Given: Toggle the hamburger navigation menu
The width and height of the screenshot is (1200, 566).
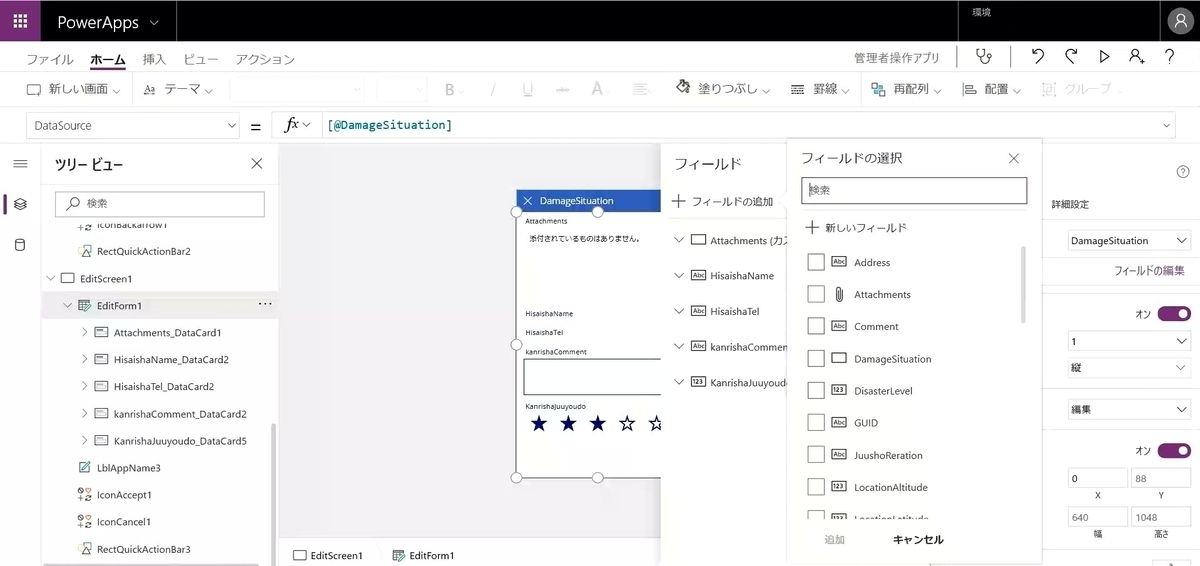Looking at the screenshot, I should click(x=20, y=164).
